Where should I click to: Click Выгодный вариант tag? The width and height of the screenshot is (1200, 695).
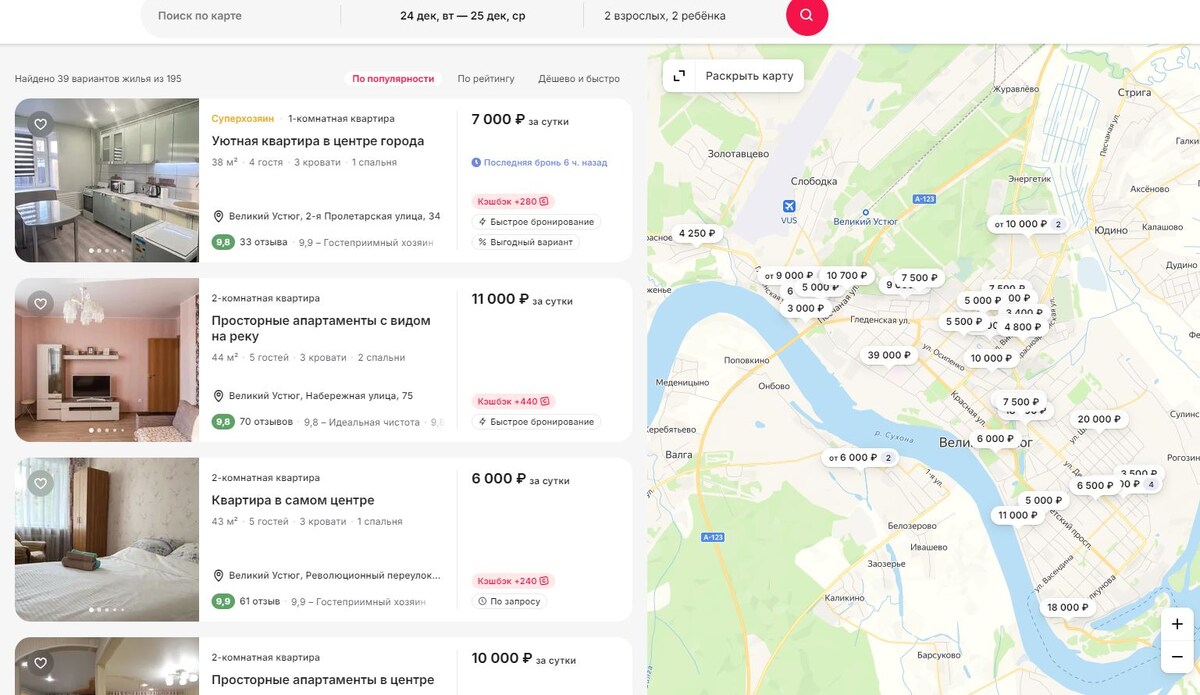525,242
